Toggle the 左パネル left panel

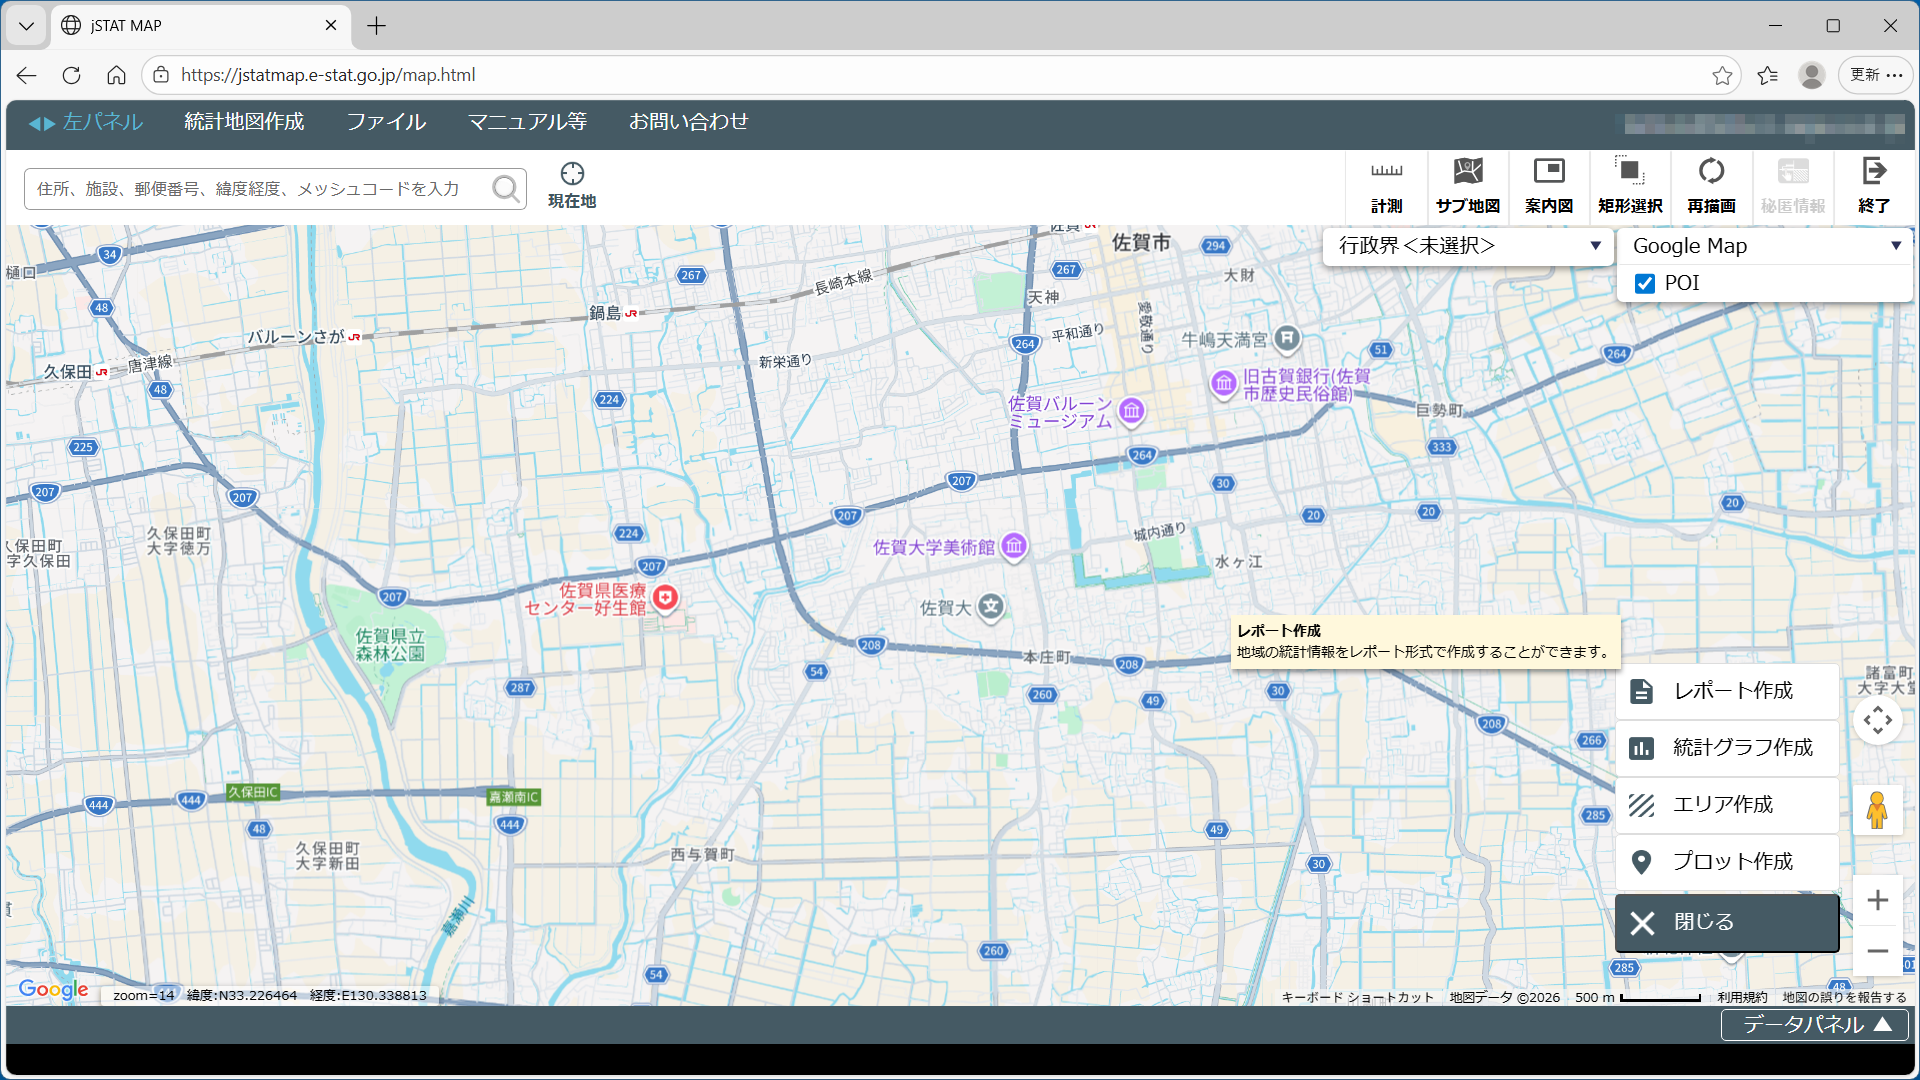86,122
